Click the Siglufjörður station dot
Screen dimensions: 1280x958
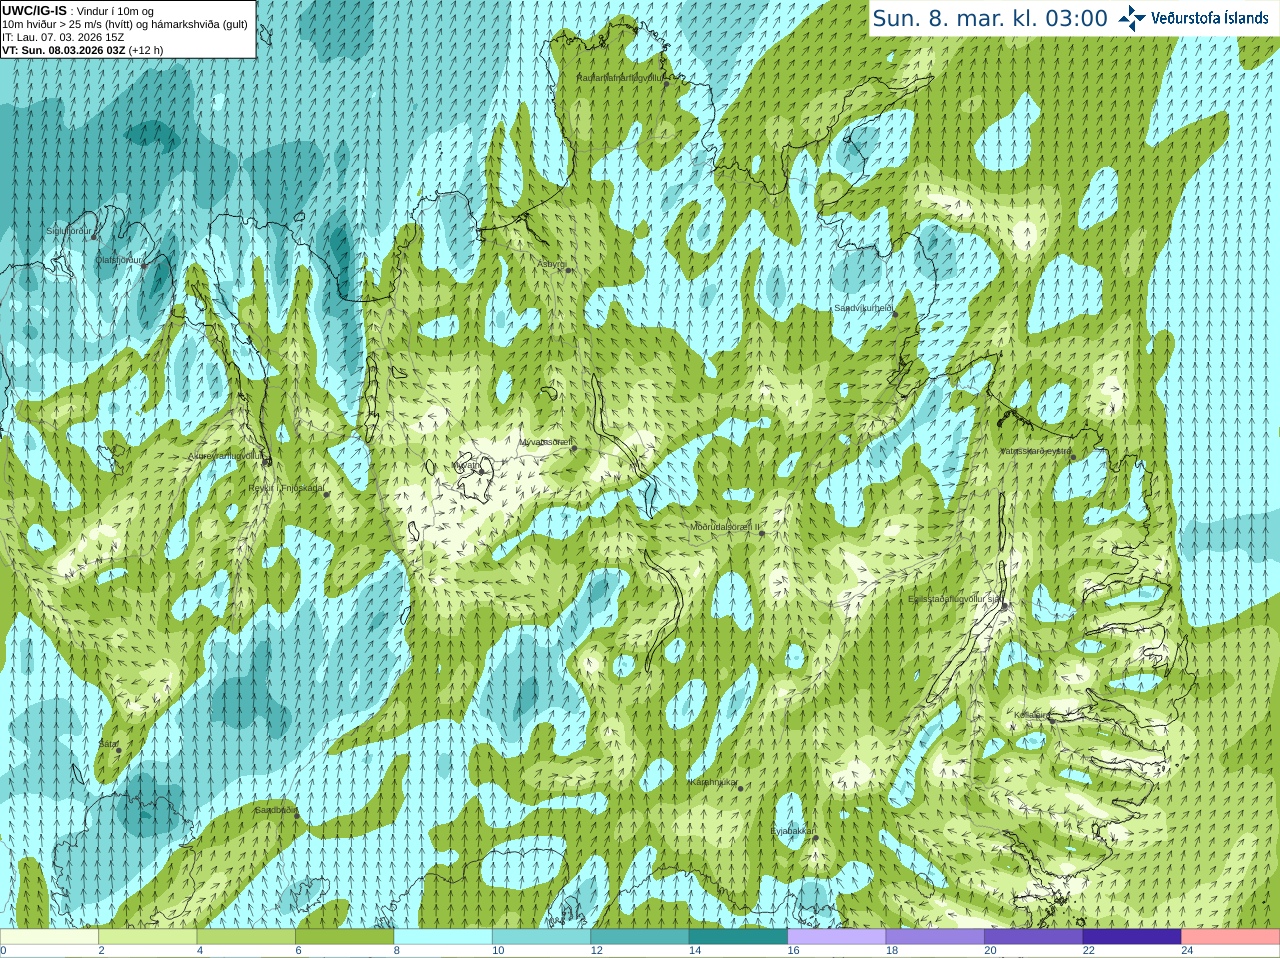(94, 237)
